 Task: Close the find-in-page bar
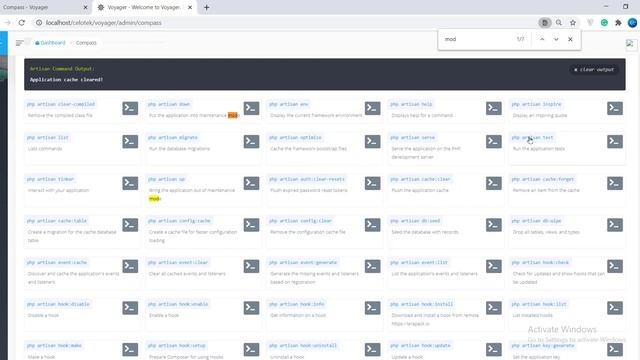click(570, 39)
